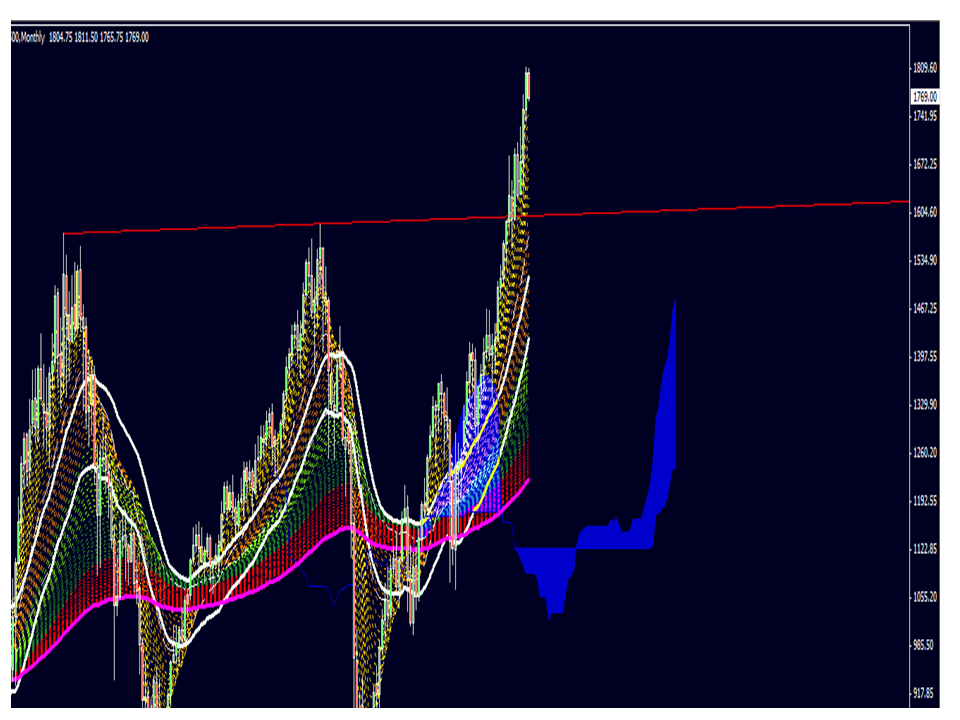This screenshot has width=960, height=720.
Task: Click the 1260.20 price axis label
Action: click(925, 453)
